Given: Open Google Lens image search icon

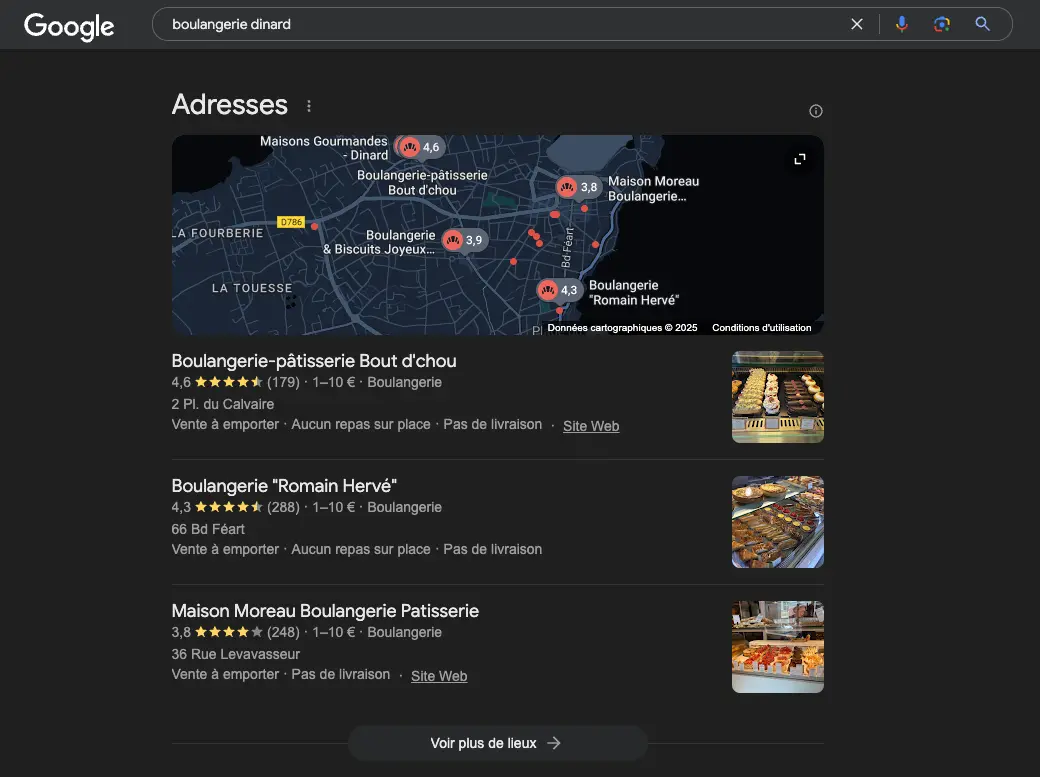Looking at the screenshot, I should [941, 25].
